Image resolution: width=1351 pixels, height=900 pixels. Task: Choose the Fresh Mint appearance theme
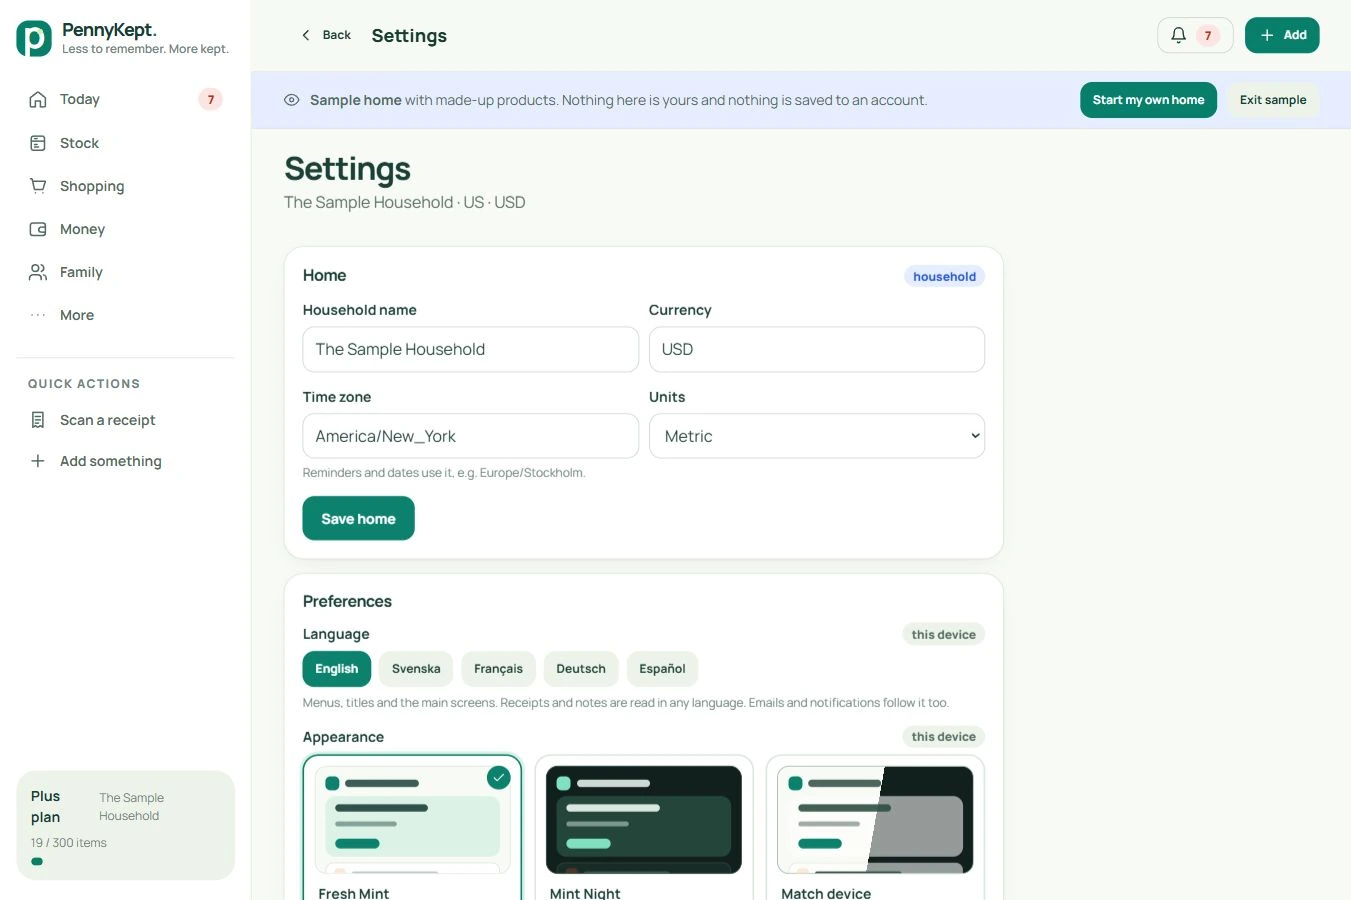412,828
